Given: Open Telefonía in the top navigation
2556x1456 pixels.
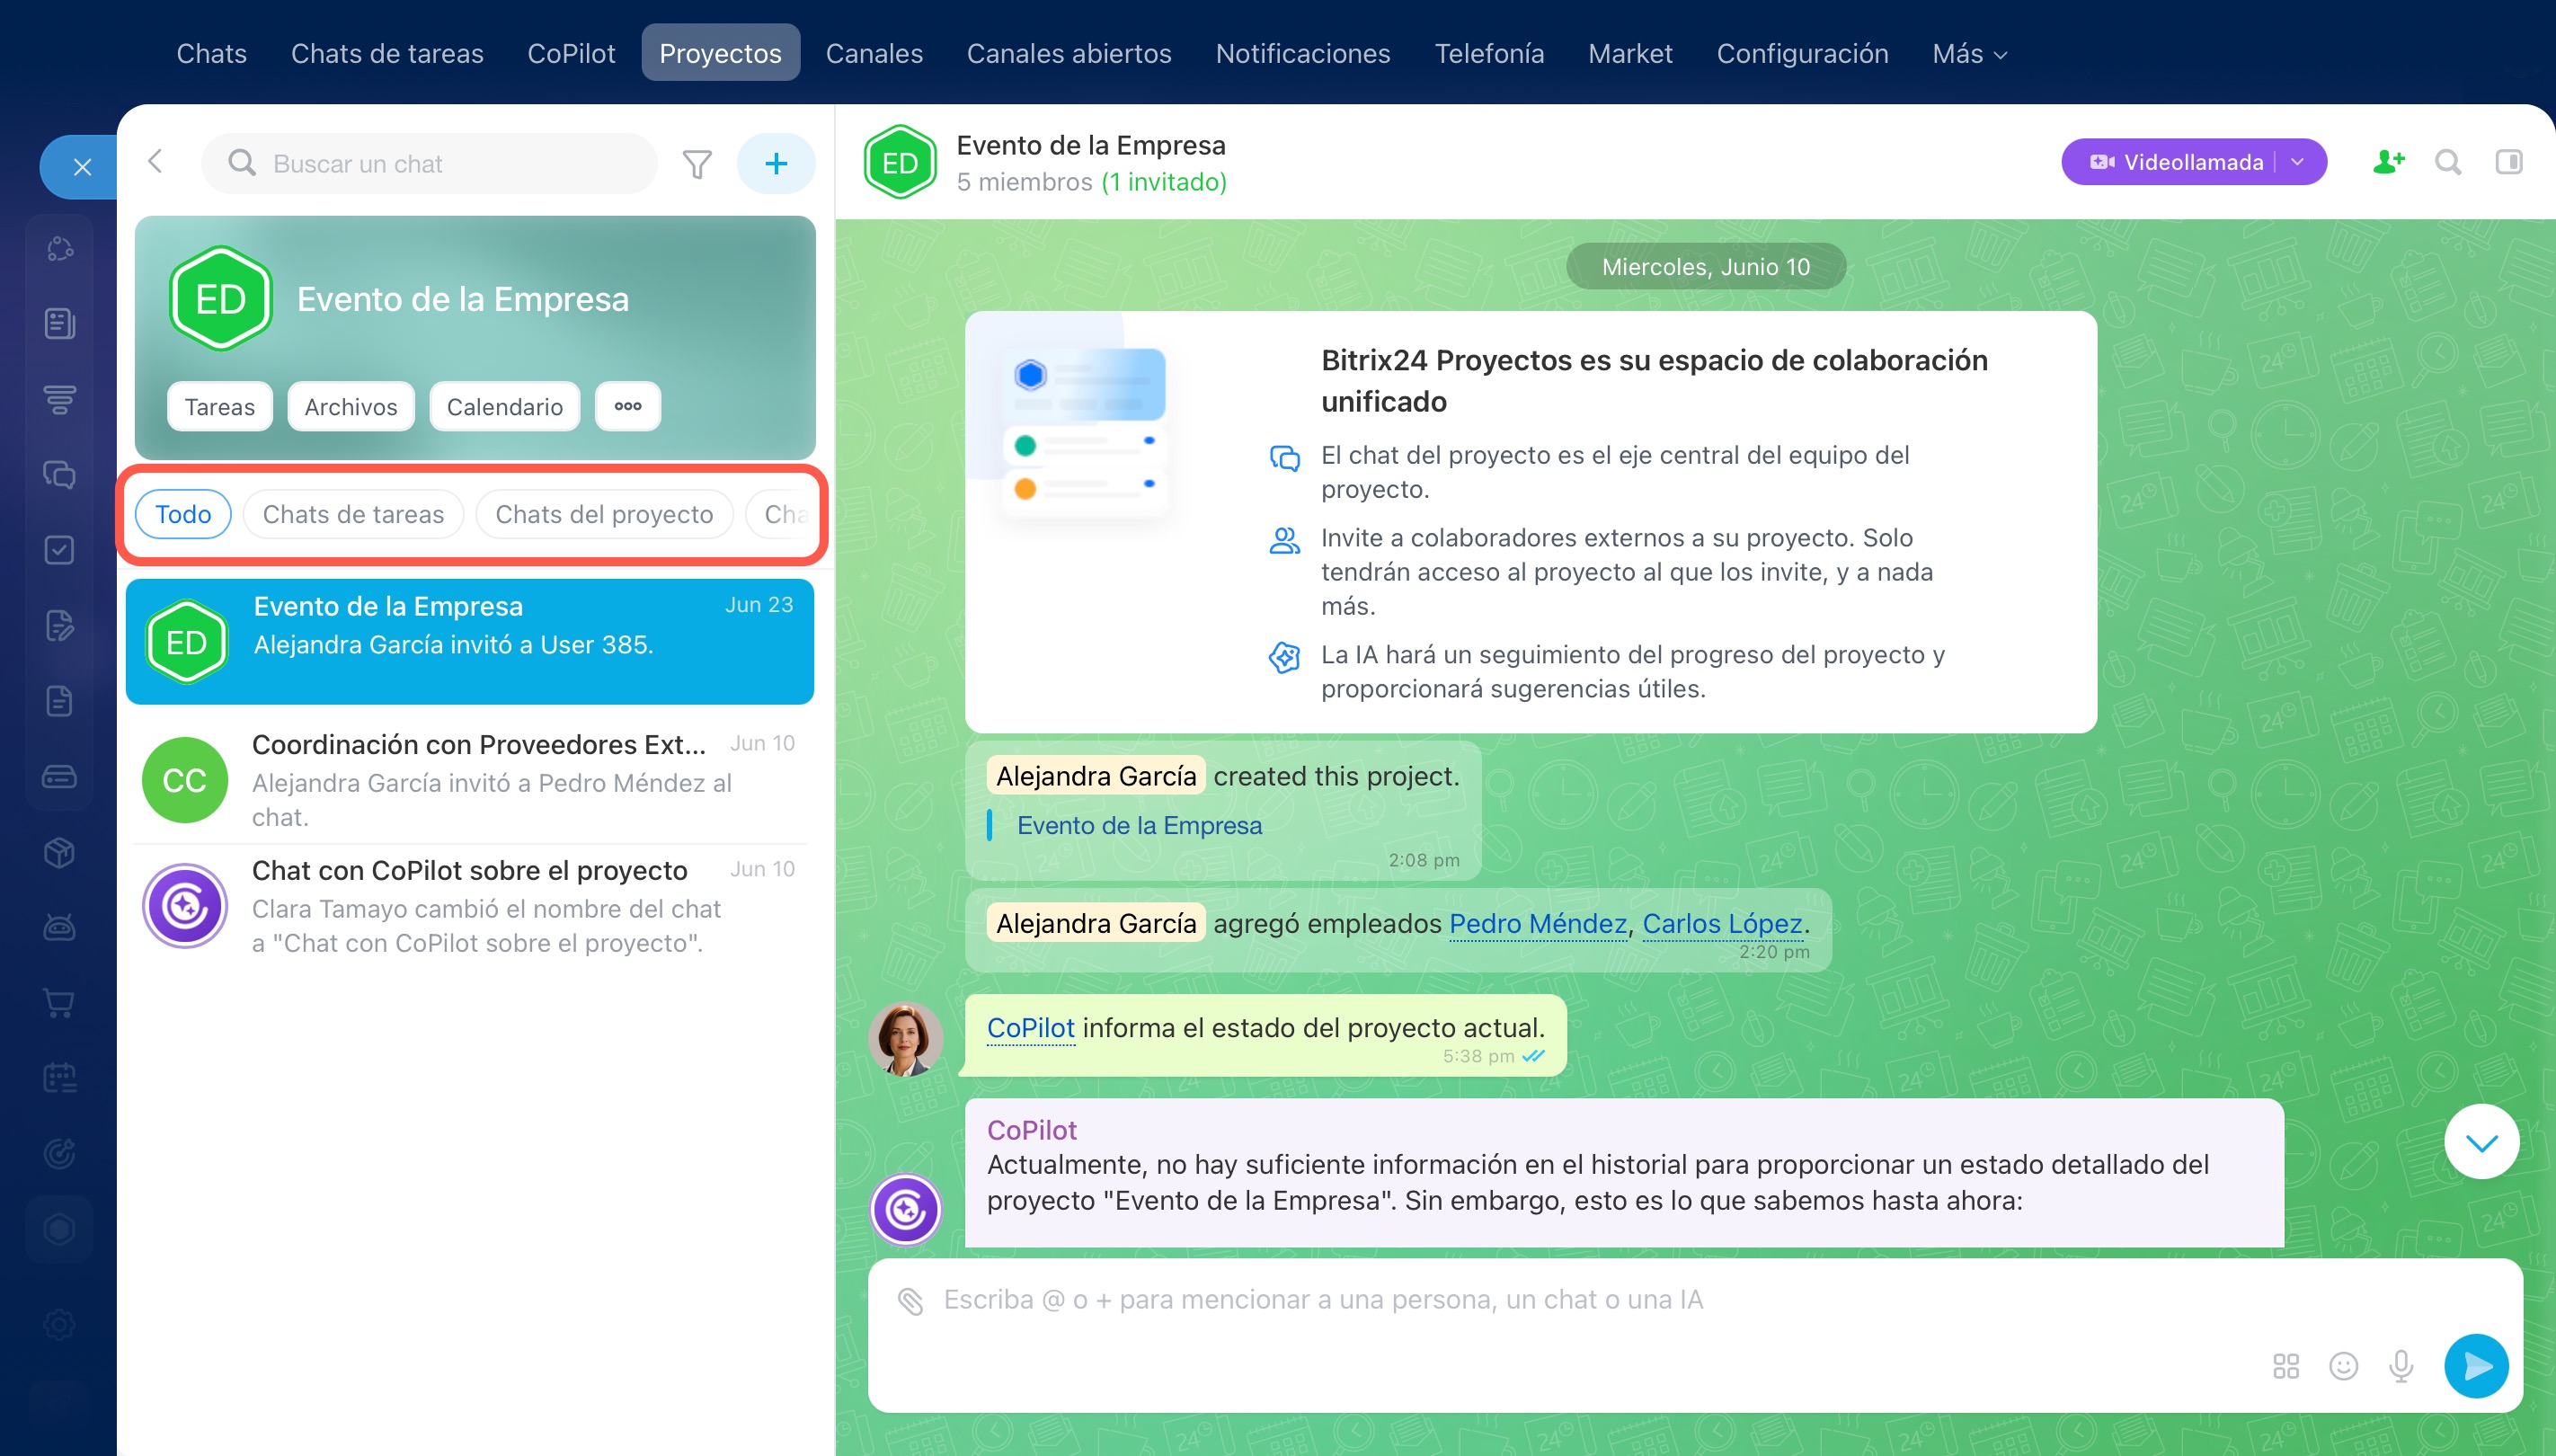Looking at the screenshot, I should [1489, 53].
